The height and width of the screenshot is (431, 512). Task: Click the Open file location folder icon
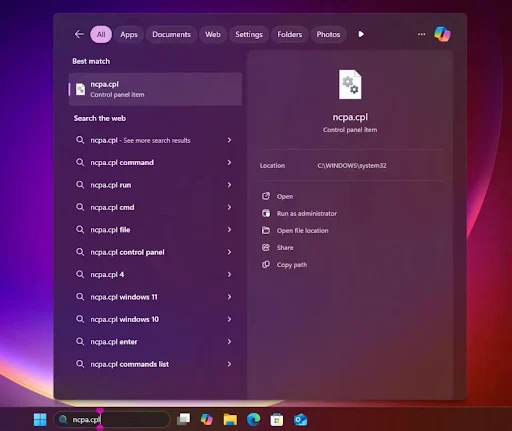point(266,230)
